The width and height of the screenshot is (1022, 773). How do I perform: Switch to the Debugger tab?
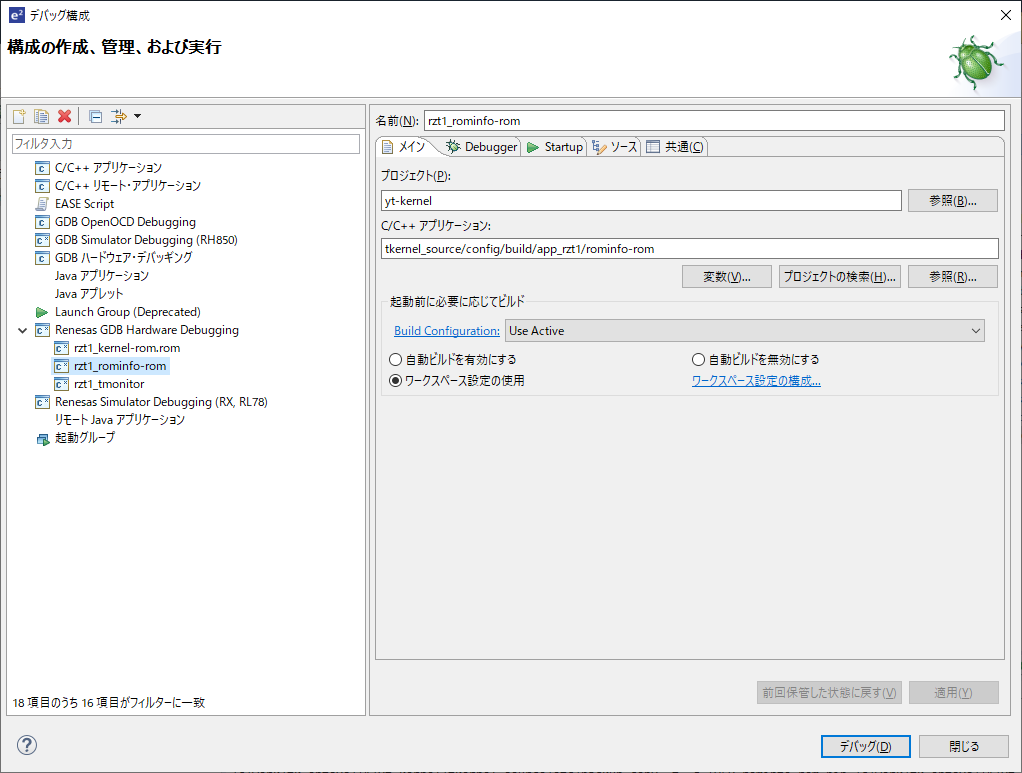click(x=482, y=147)
